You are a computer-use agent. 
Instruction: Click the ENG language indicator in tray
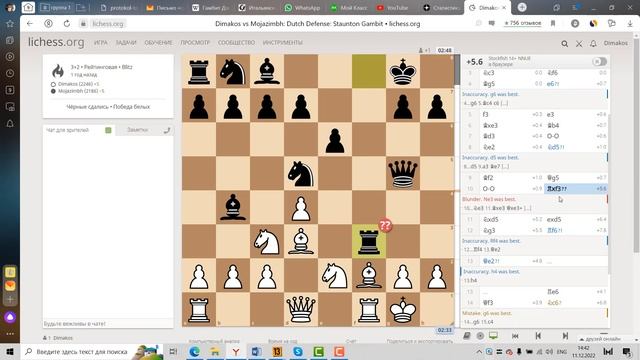[x=562, y=352]
